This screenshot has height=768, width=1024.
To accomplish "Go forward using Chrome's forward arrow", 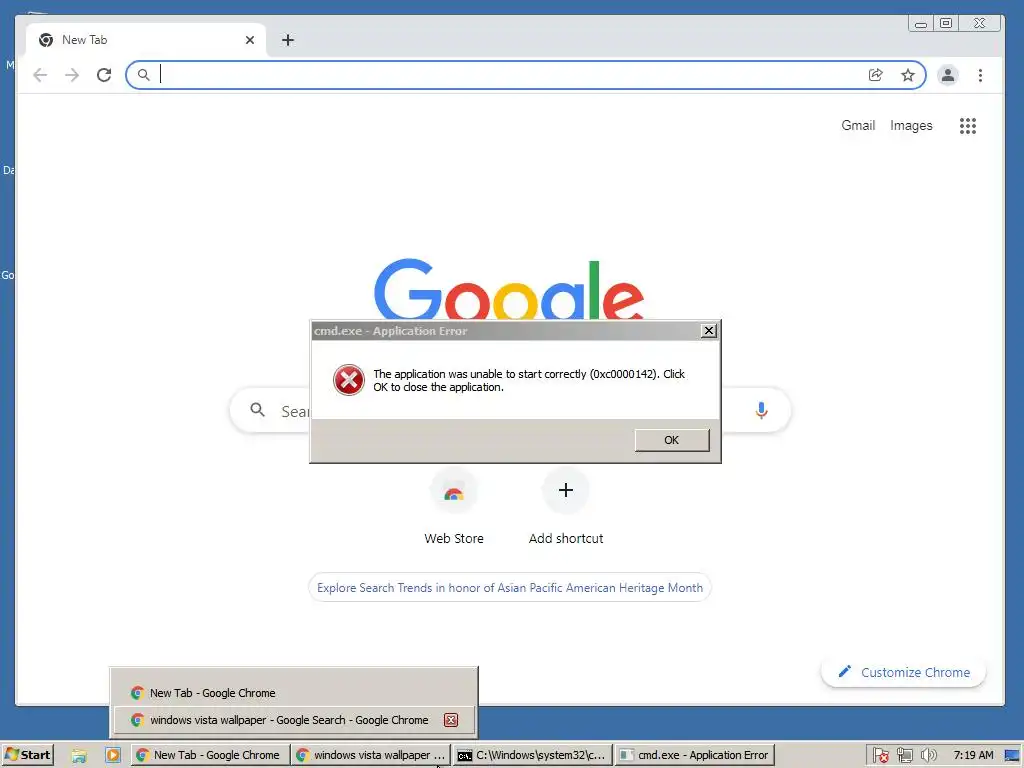I will click(72, 75).
